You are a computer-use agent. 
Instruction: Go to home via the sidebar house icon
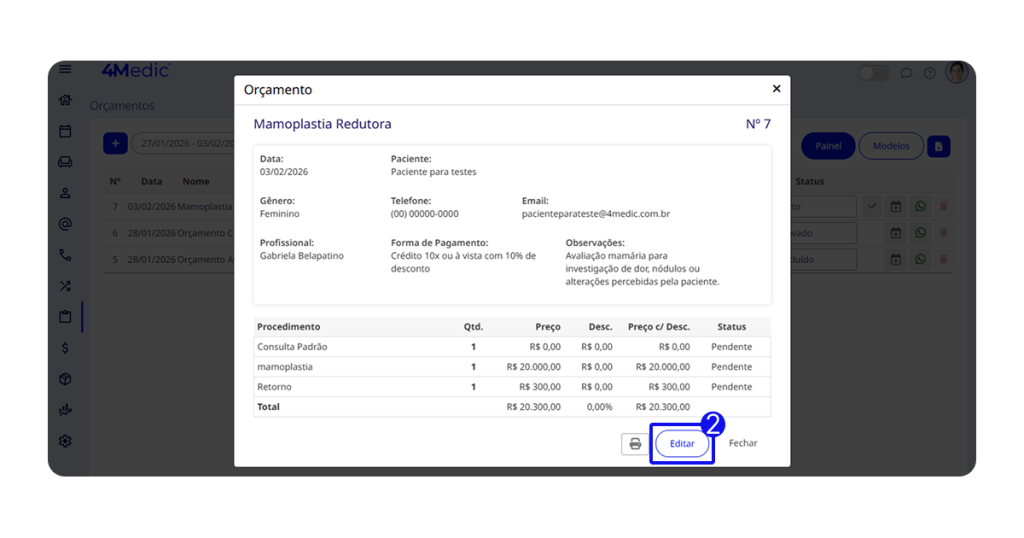pos(65,100)
